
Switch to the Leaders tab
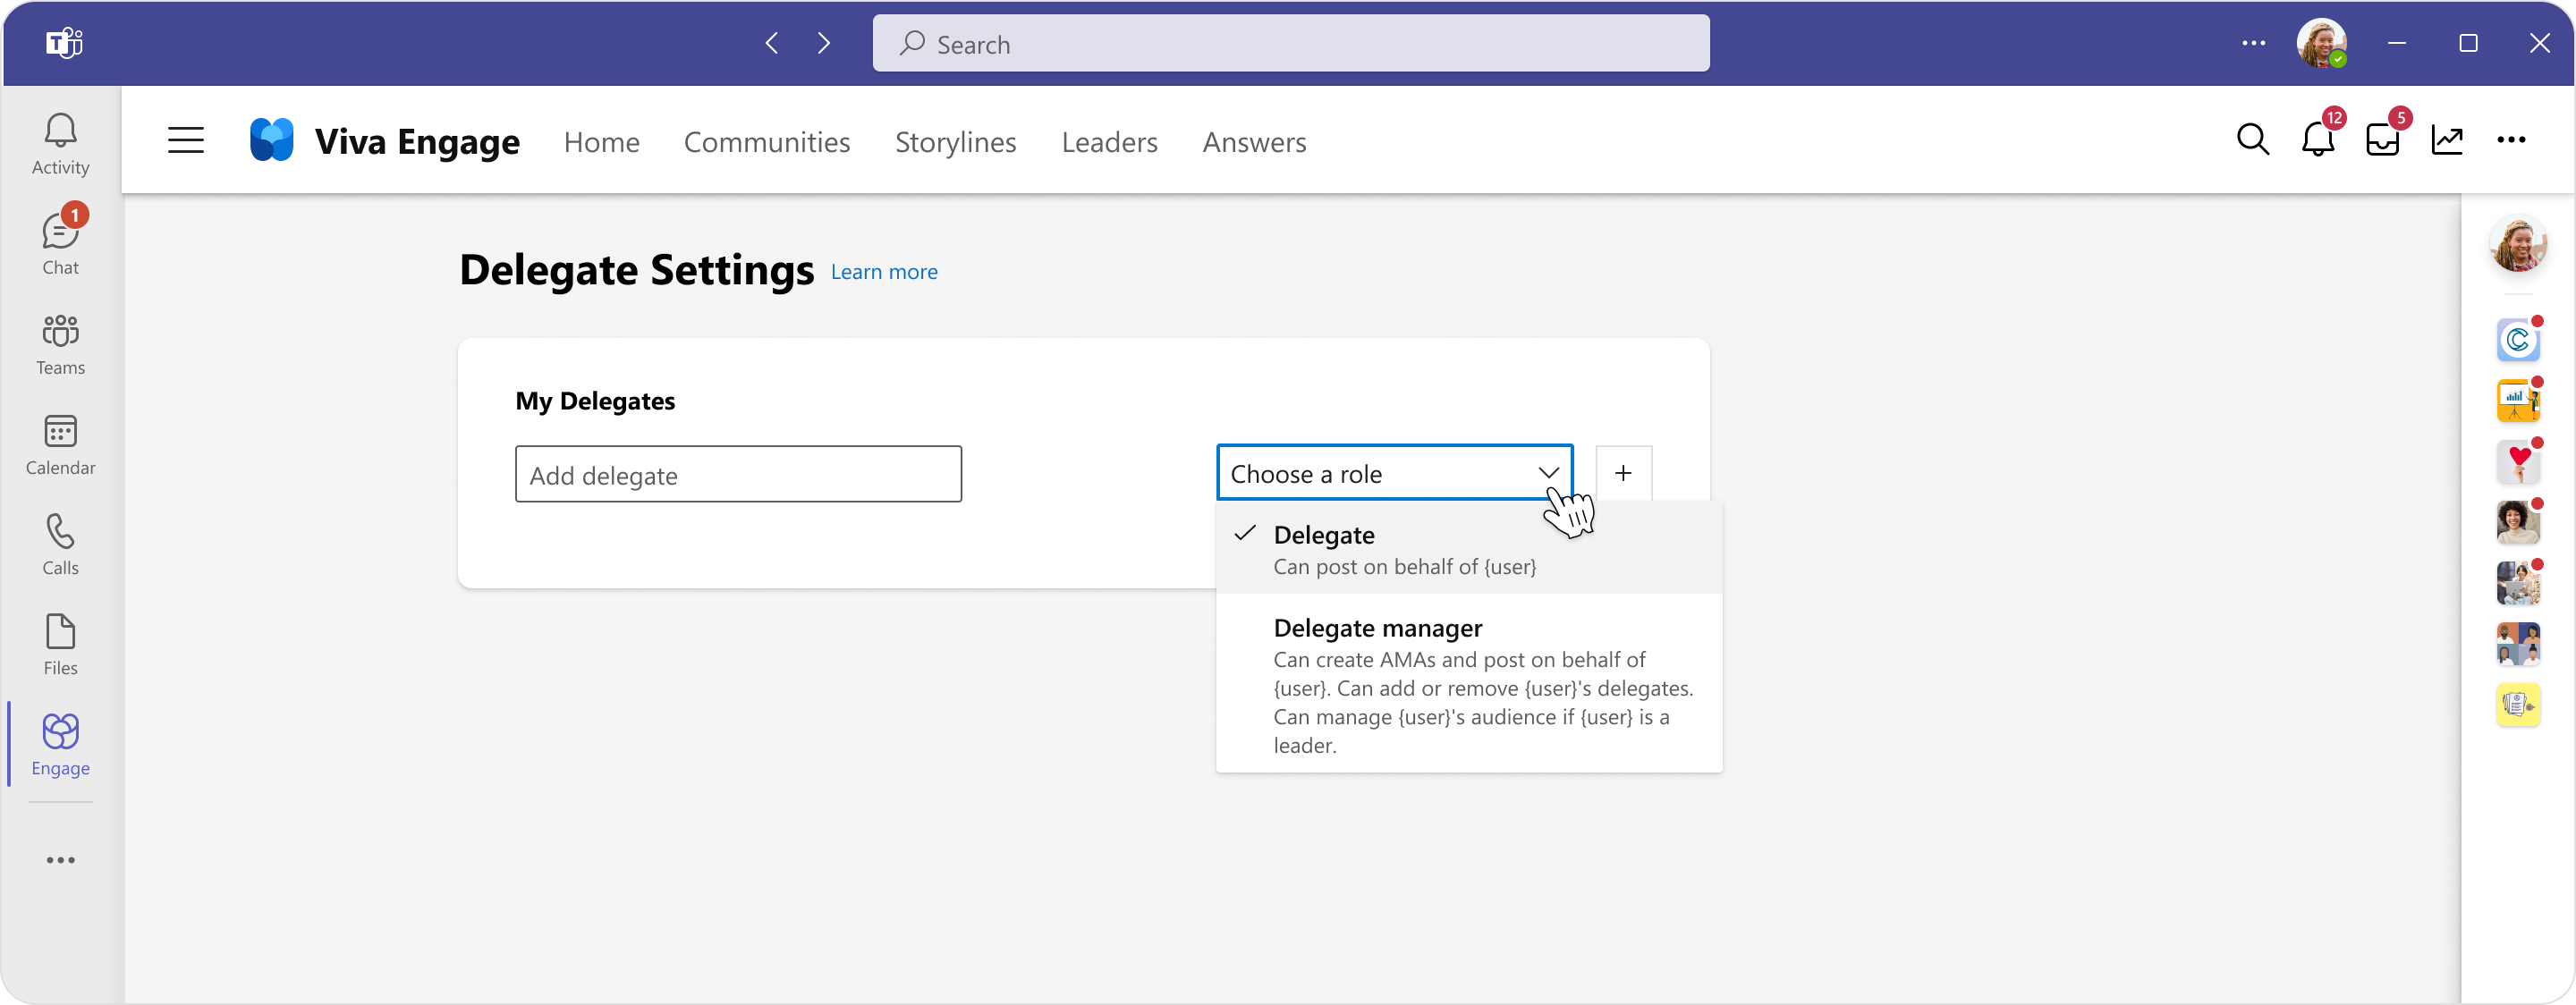tap(1111, 141)
